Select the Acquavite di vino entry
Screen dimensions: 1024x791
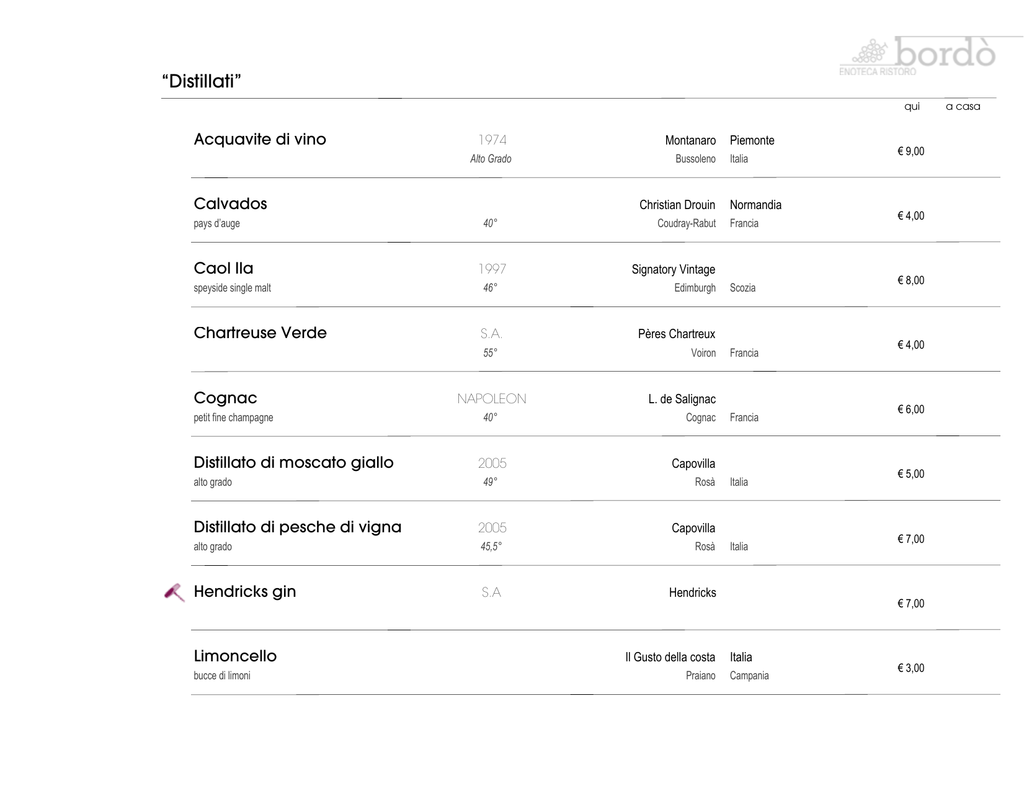click(x=260, y=140)
